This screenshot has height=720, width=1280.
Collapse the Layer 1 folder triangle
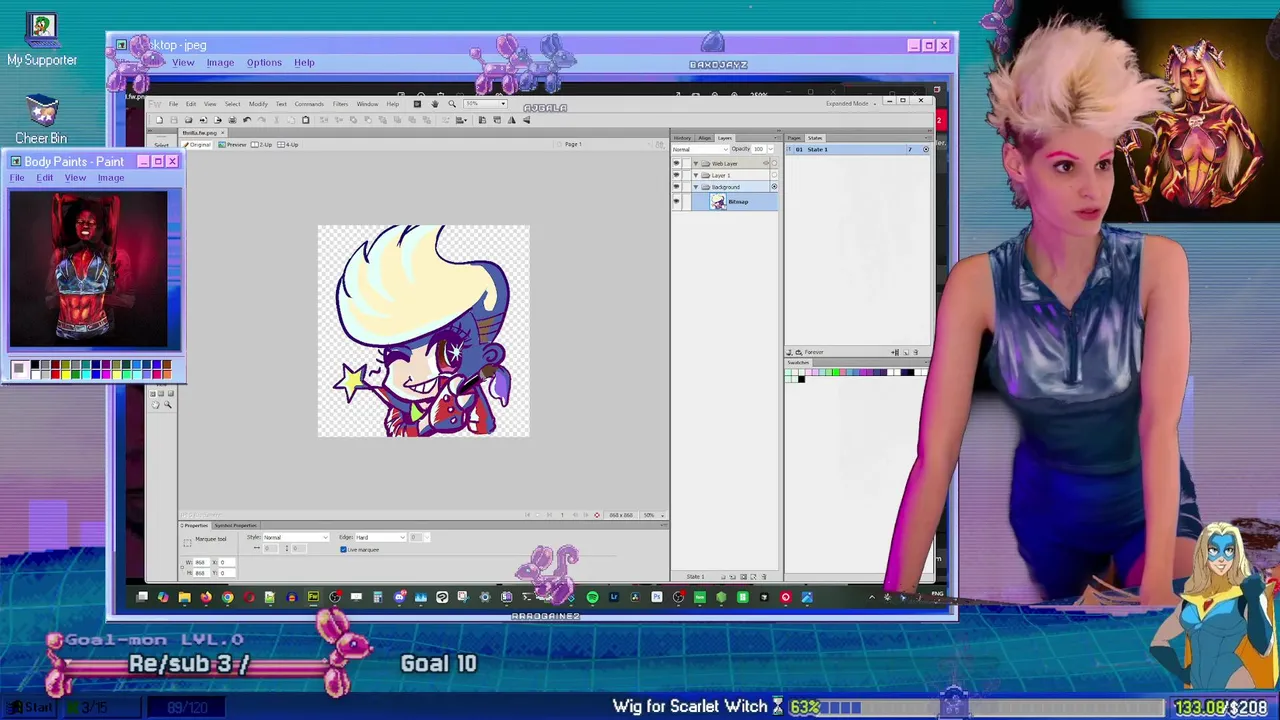[696, 175]
